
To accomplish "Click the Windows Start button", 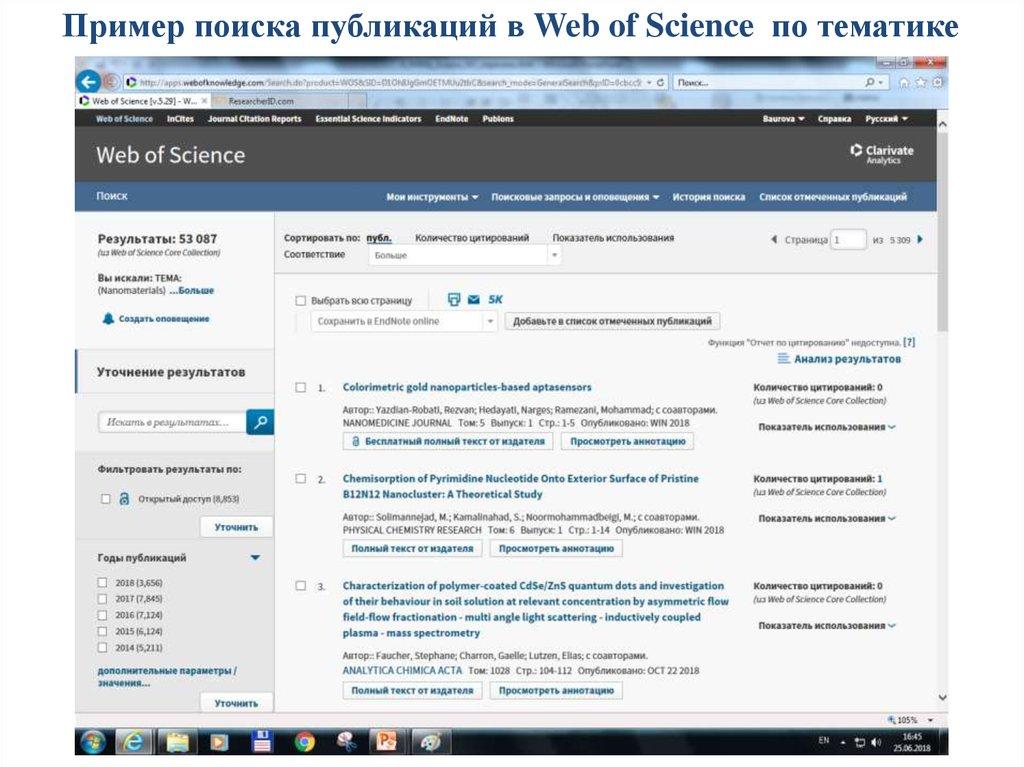I will click(x=93, y=742).
